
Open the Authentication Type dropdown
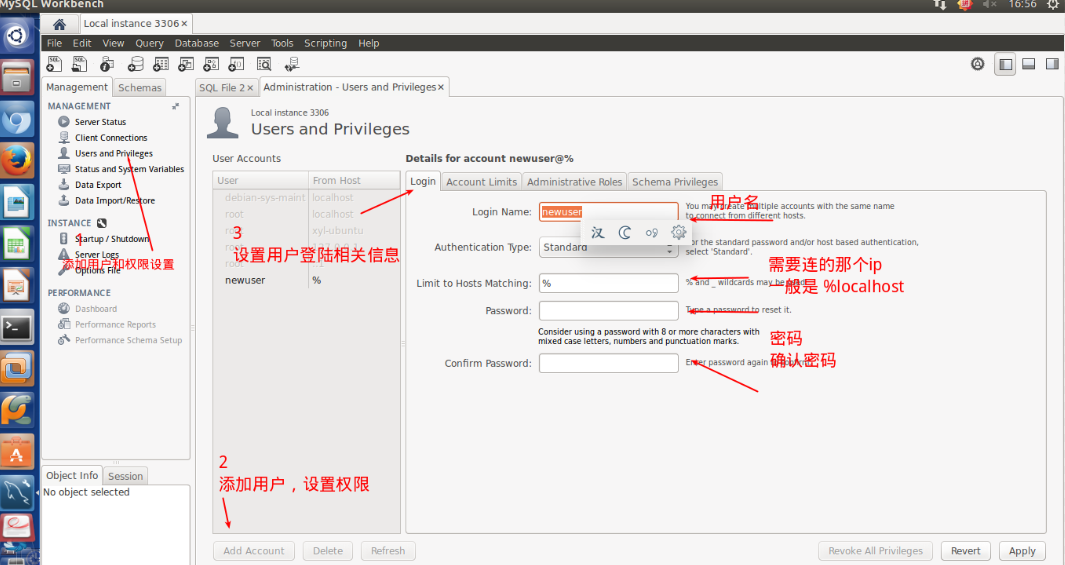point(609,247)
